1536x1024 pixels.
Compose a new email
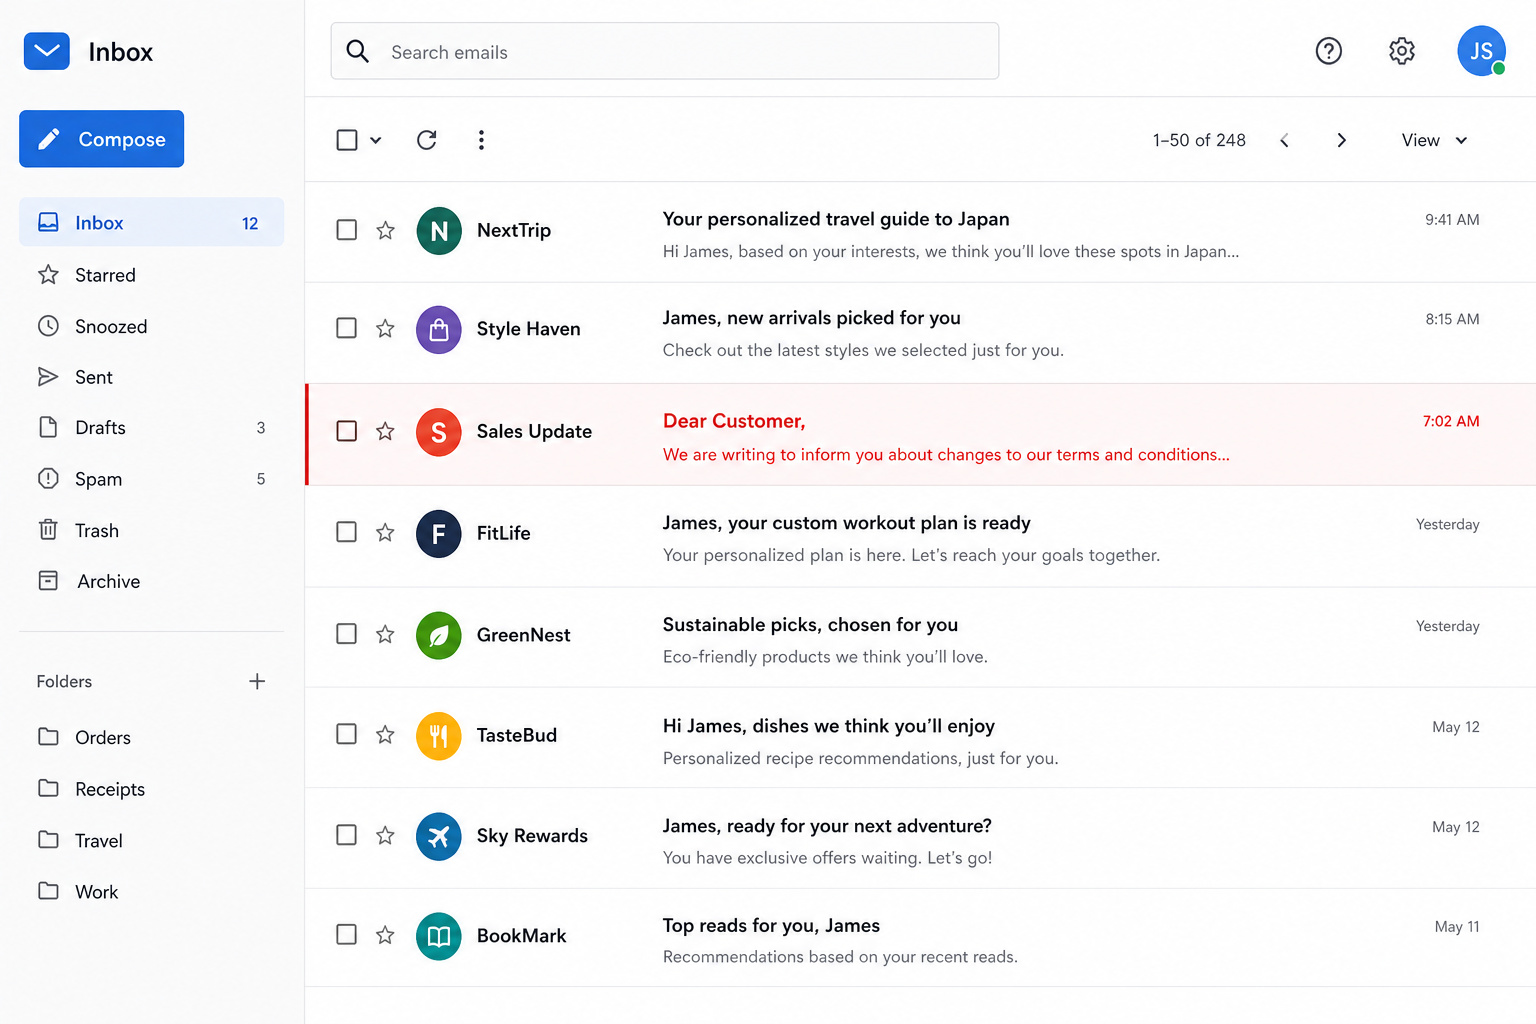(102, 139)
